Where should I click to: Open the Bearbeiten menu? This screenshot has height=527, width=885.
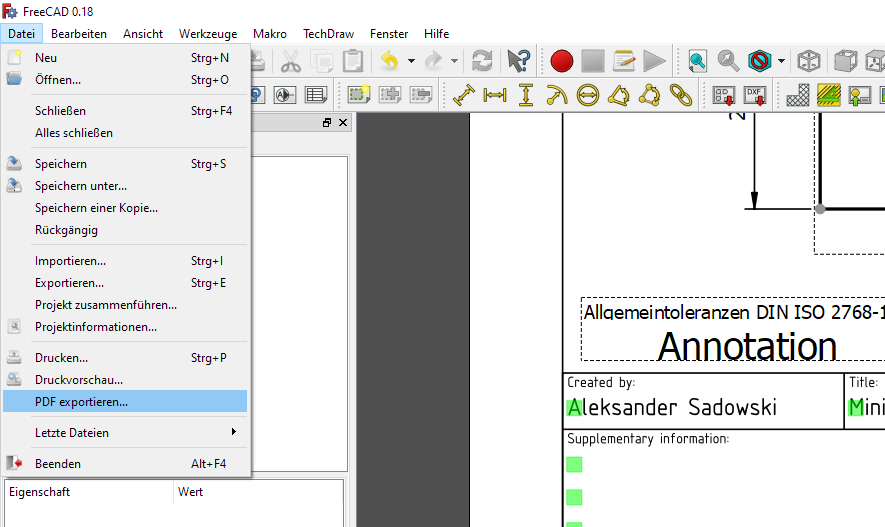(79, 34)
